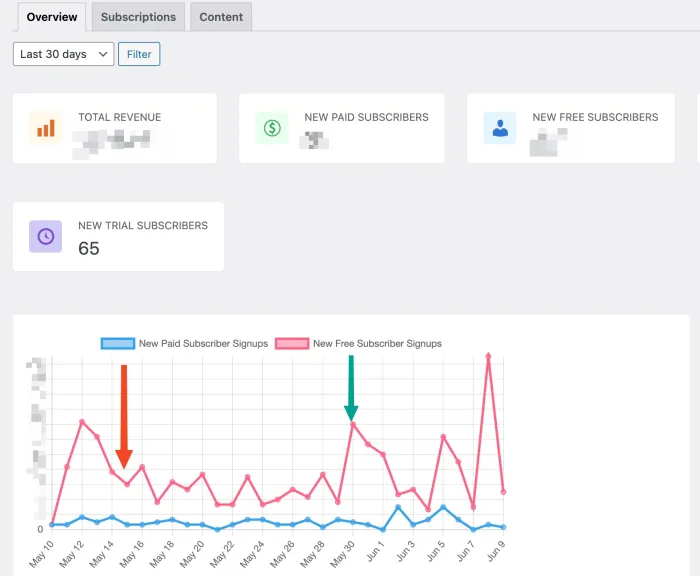The image size is (700, 576).
Task: Click the chevron on date range selector
Action: click(103, 54)
